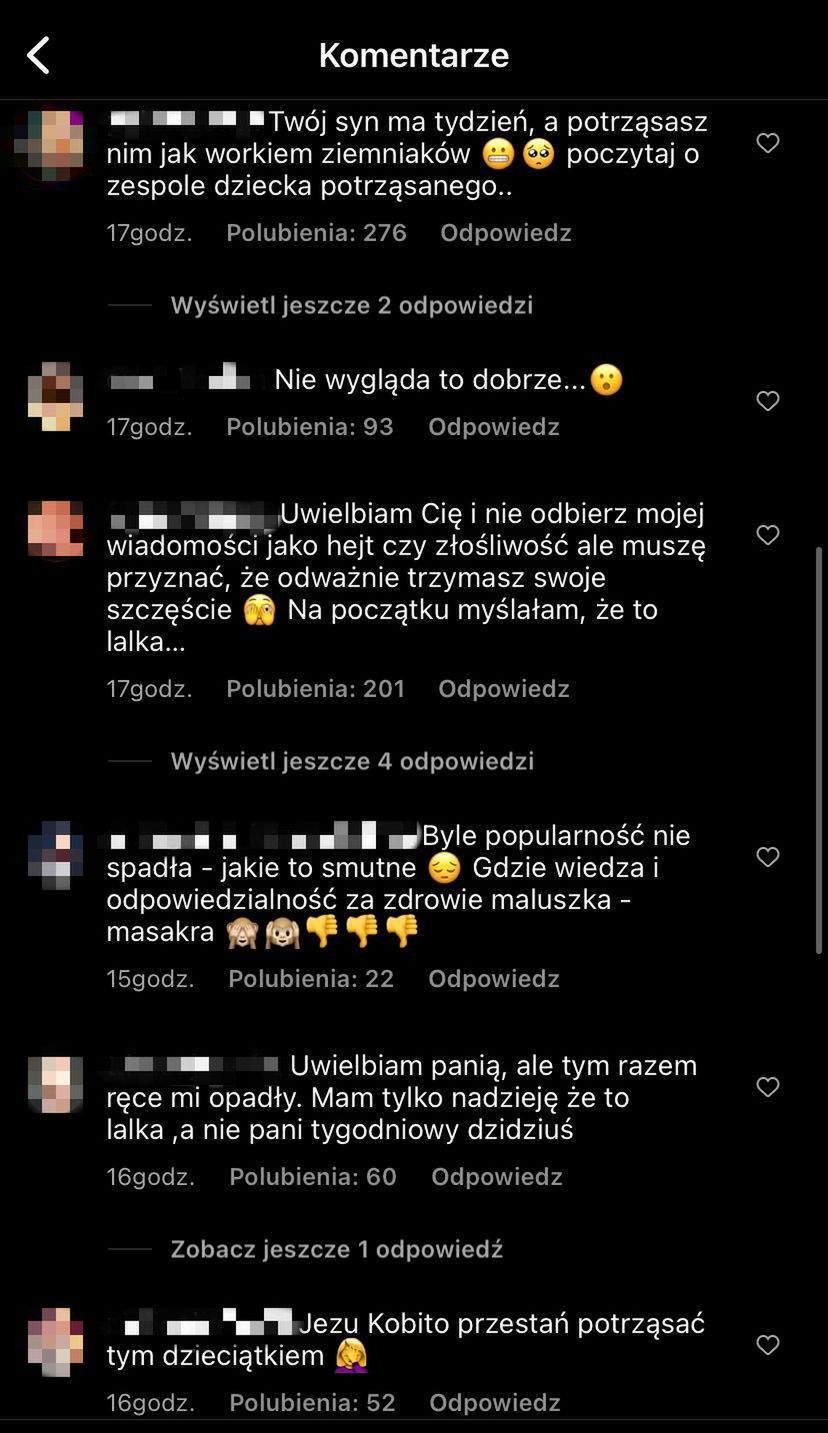
Task: Reply to the comment with 93 likes
Action: pos(493,427)
